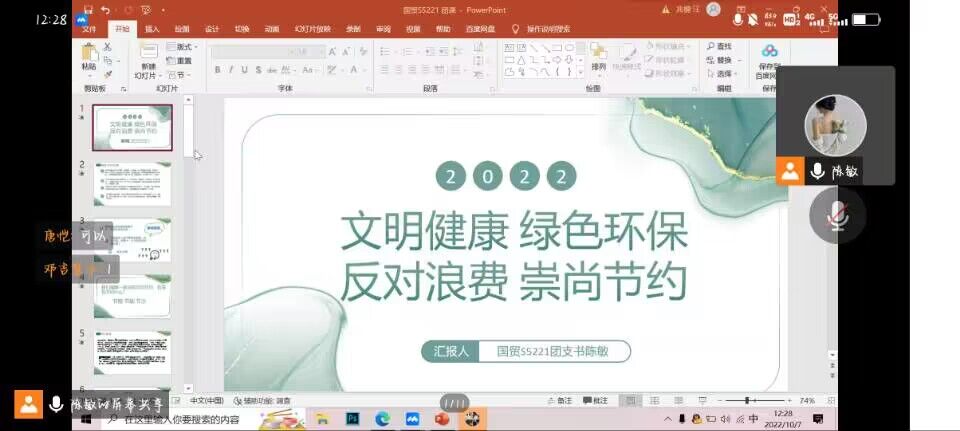Click the Find (查找) tool
The image size is (960, 431).
[x=718, y=46]
